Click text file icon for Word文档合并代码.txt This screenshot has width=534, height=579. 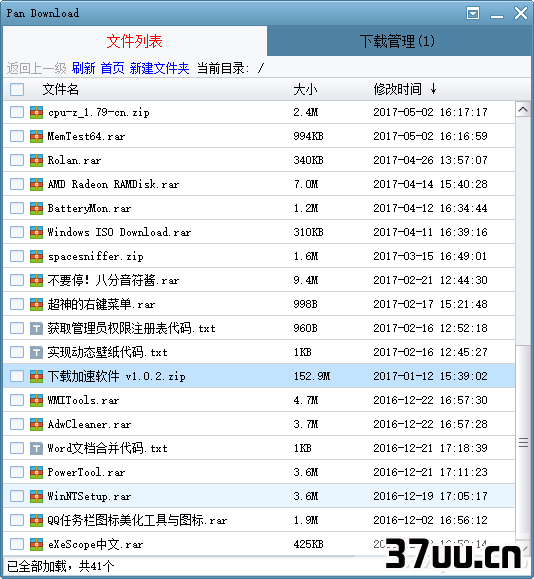36,448
